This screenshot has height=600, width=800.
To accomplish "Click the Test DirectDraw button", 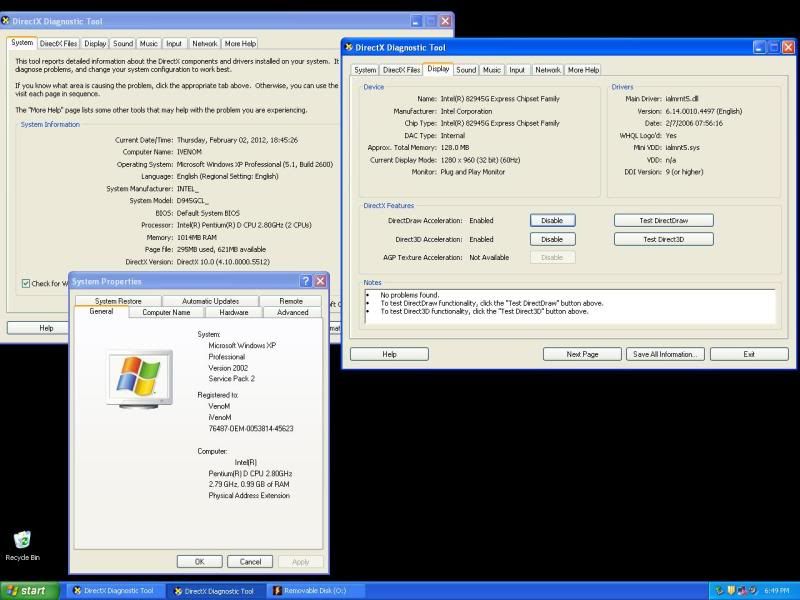I will click(664, 220).
